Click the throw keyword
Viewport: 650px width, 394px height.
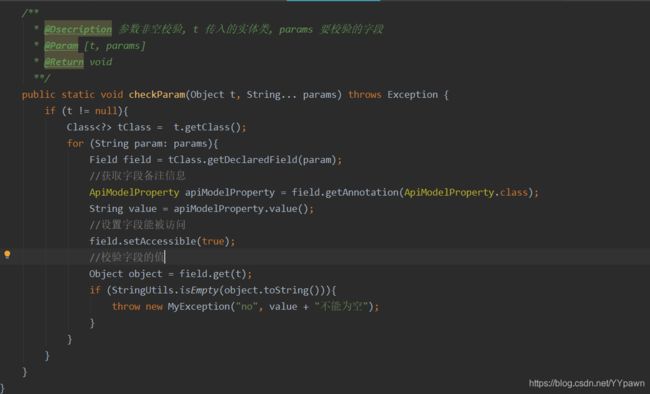[126, 306]
